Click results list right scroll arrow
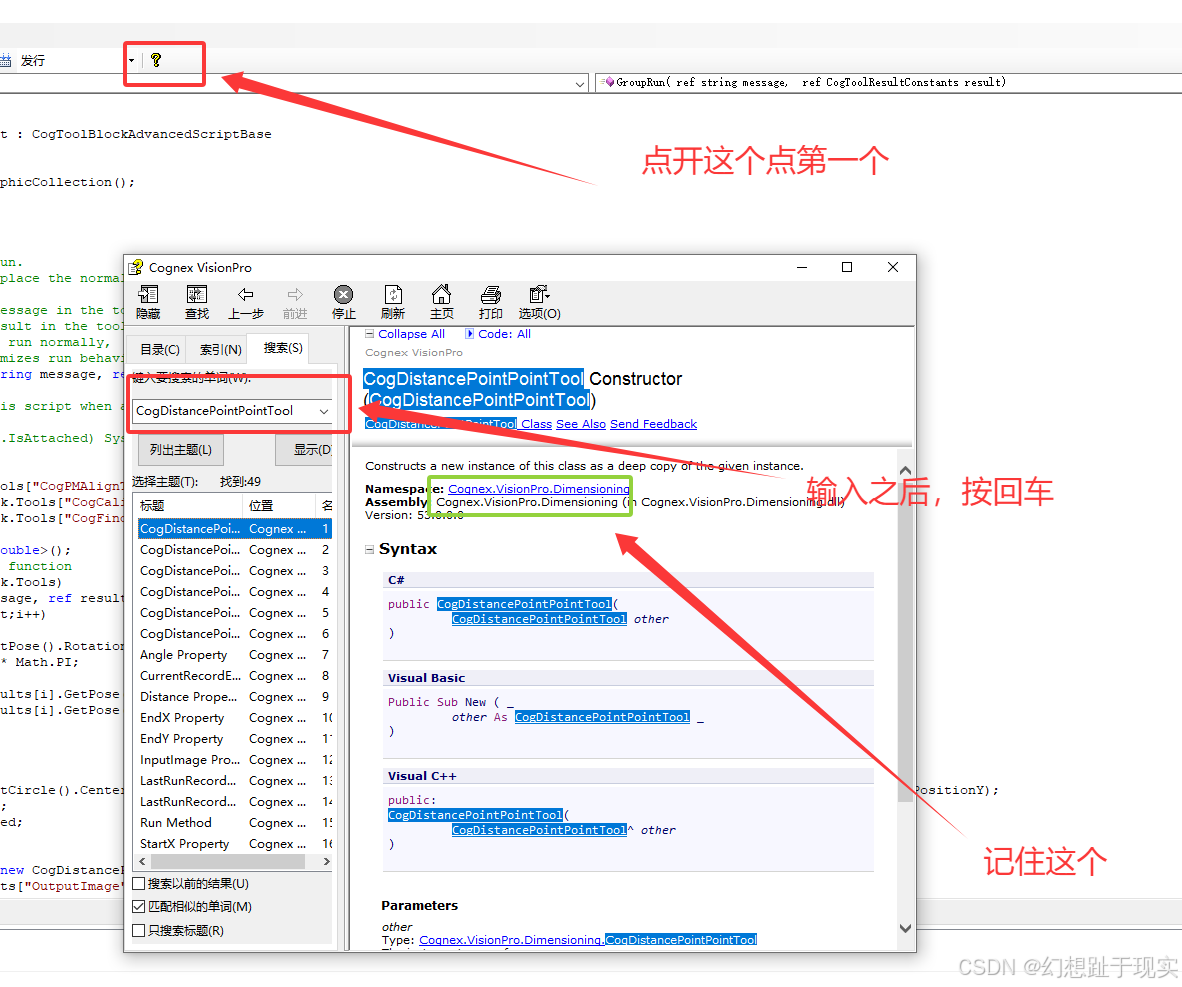Screen dimensions: 1182x987 click(x=326, y=861)
